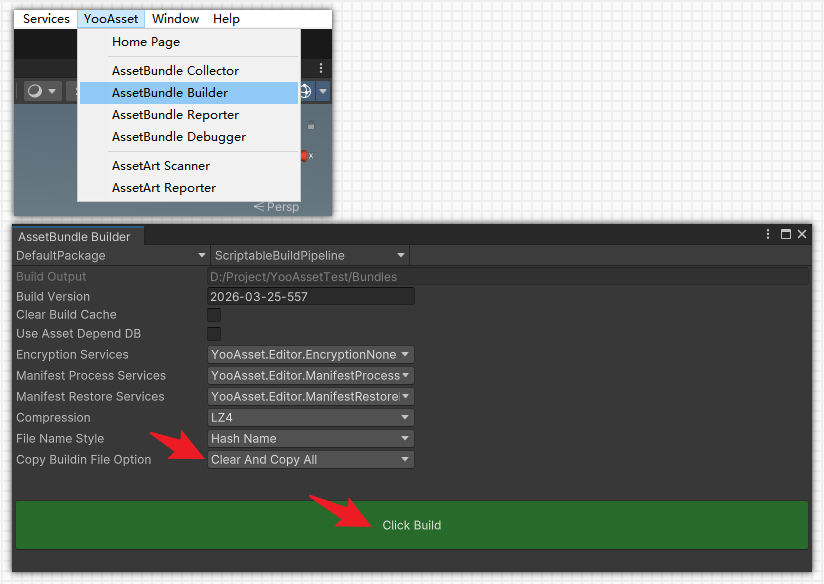Click the Manifest Process Services label
The height and width of the screenshot is (584, 824).
click(x=91, y=376)
